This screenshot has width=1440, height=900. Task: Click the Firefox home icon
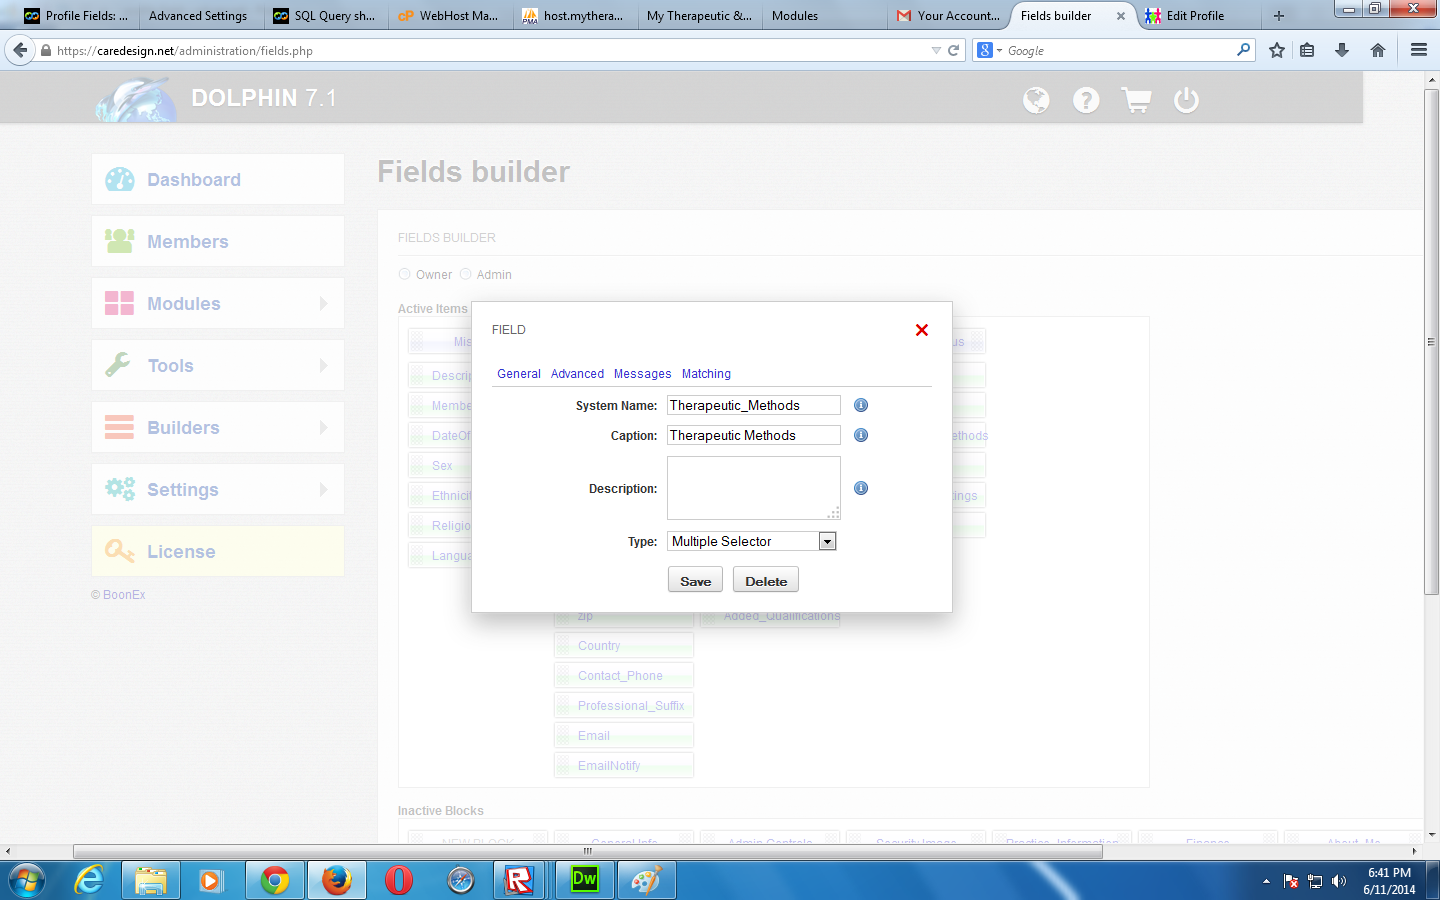pyautogui.click(x=1378, y=50)
